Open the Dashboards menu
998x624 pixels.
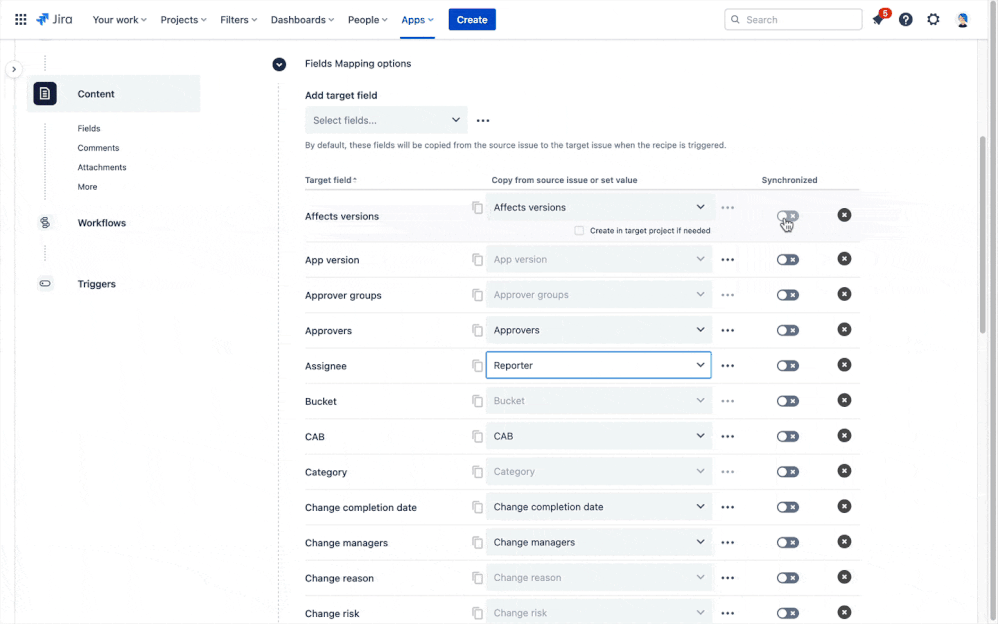tap(302, 19)
